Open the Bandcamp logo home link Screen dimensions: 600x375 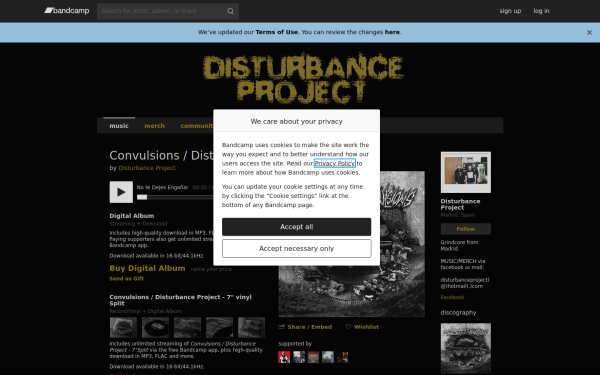pyautogui.click(x=67, y=11)
